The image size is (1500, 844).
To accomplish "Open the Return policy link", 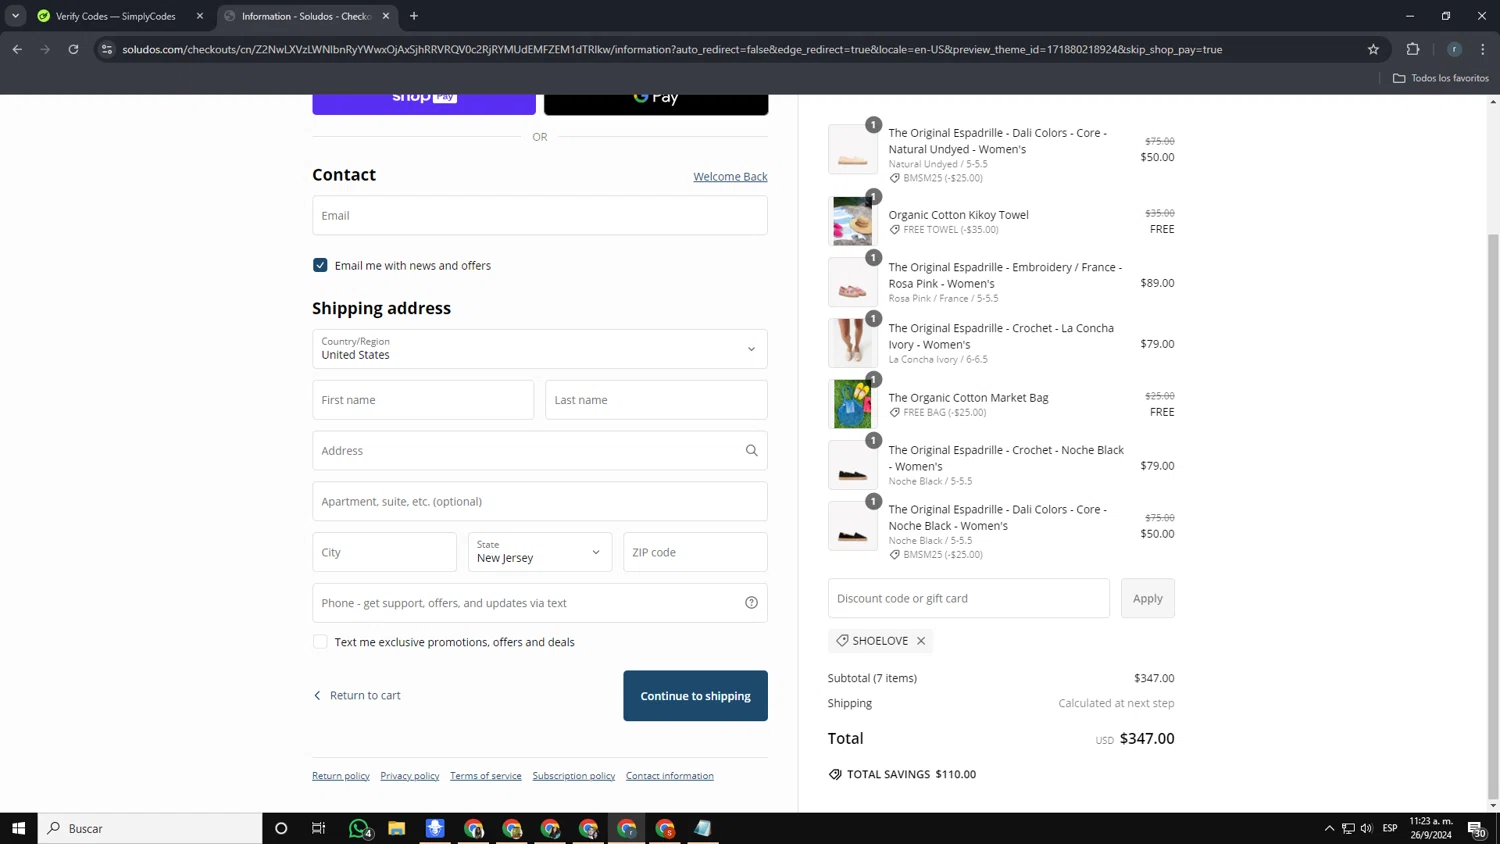I will [341, 776].
